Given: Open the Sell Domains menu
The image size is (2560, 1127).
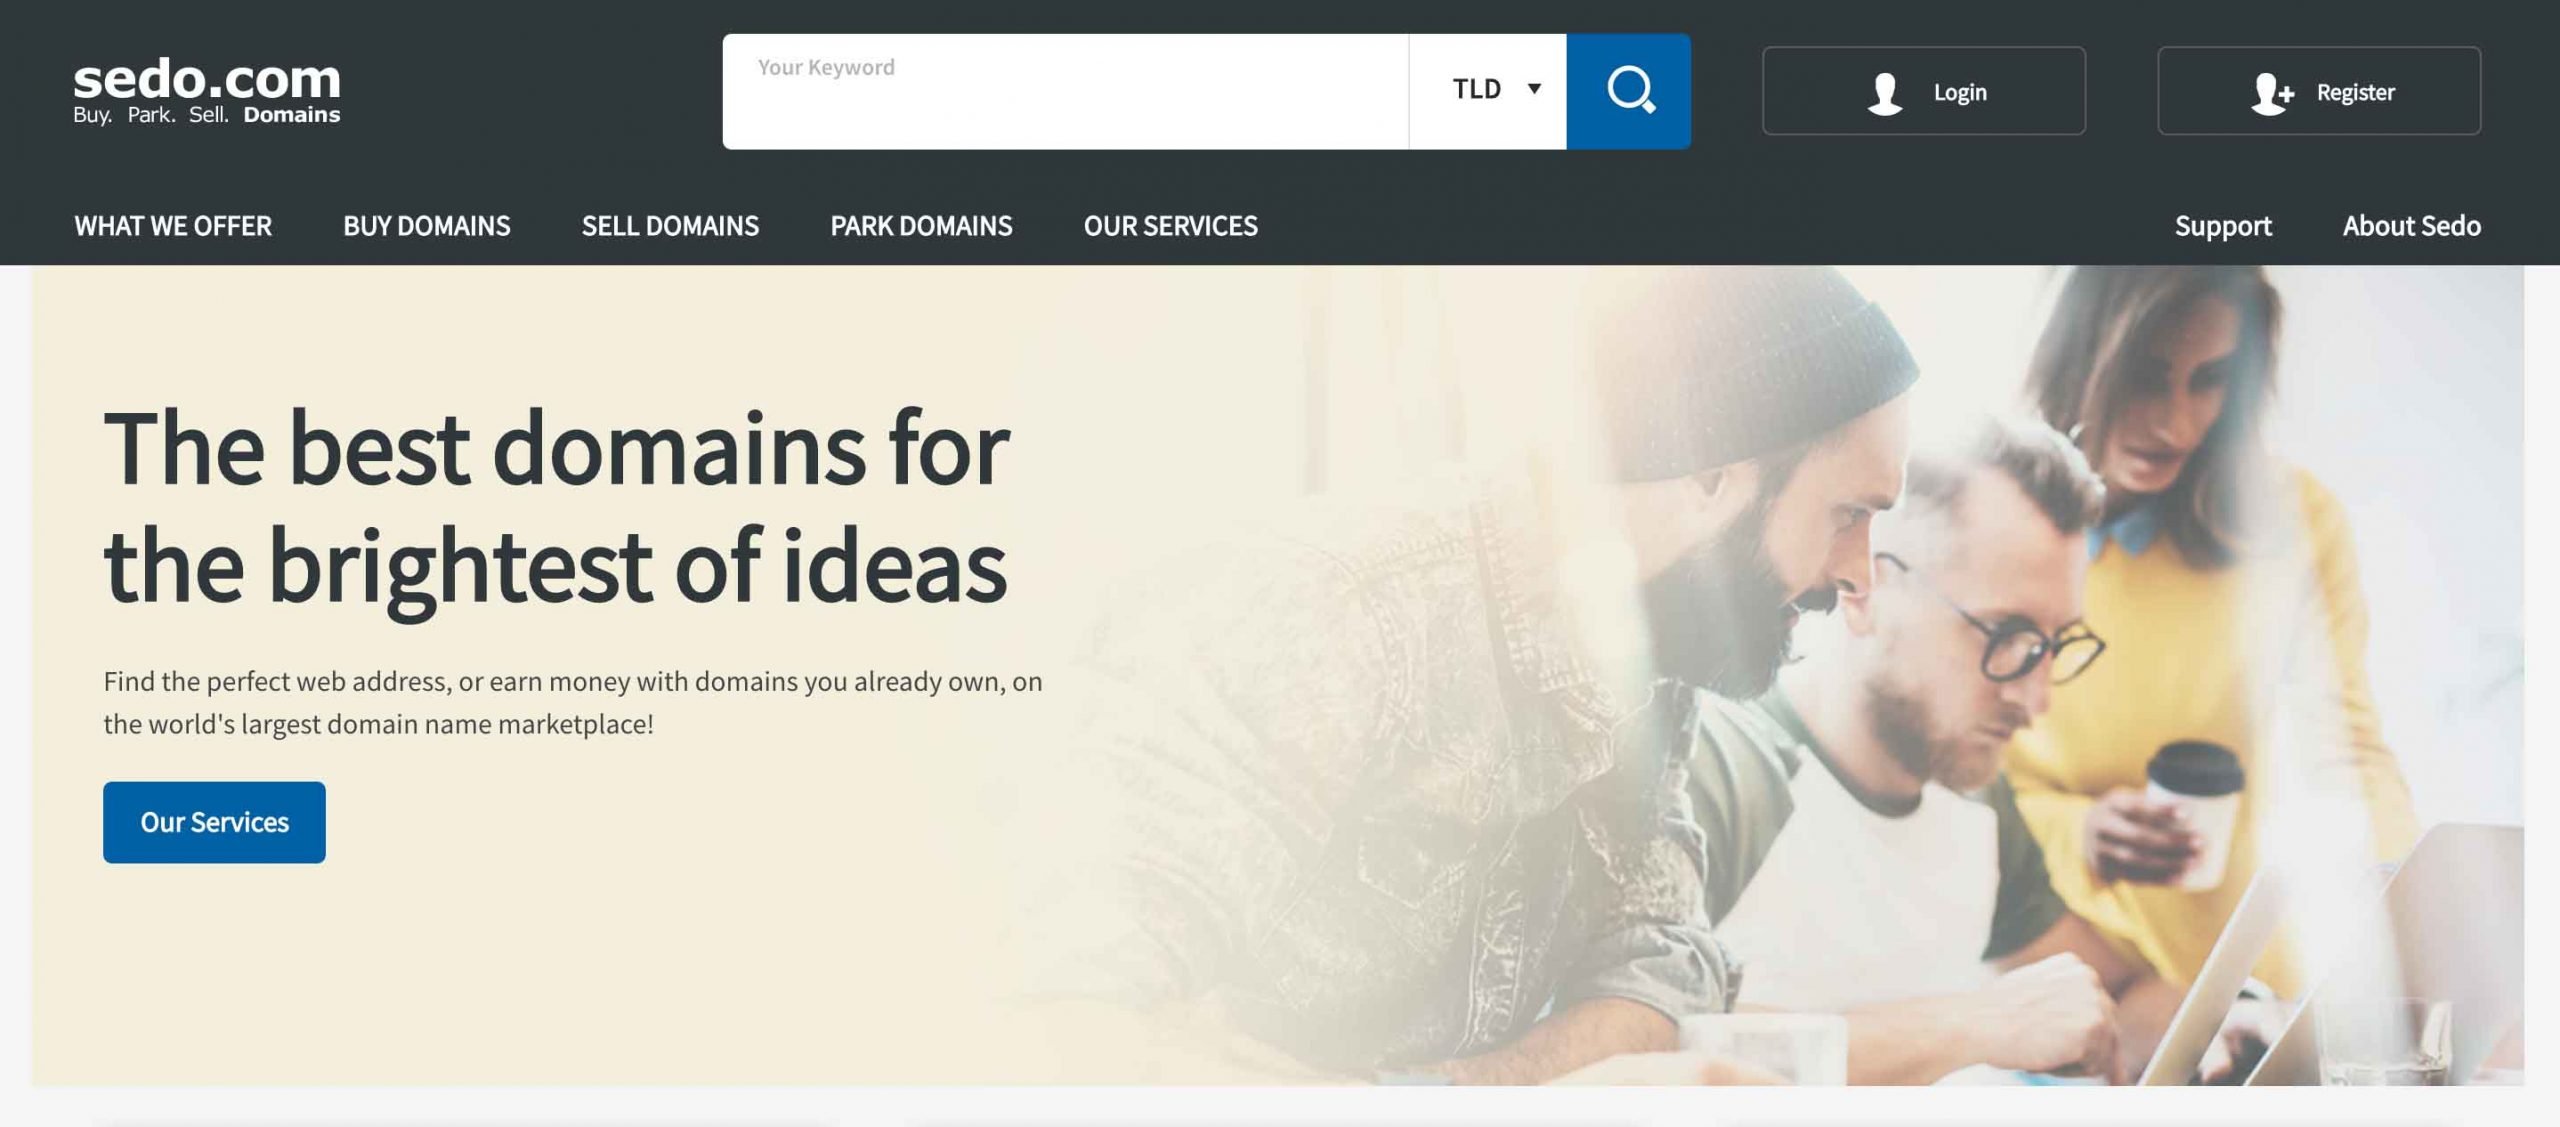Looking at the screenshot, I should (x=670, y=226).
